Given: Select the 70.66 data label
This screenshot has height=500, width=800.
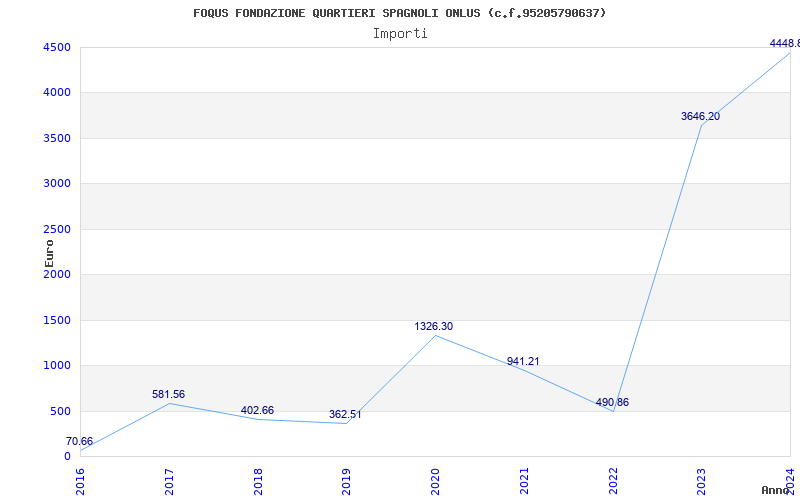Looking at the screenshot, I should pyautogui.click(x=80, y=441).
